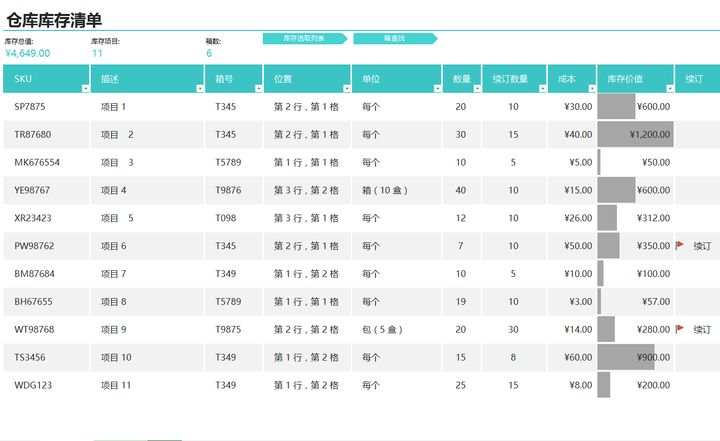
Task: Click the 续订 column header
Action: coord(697,79)
